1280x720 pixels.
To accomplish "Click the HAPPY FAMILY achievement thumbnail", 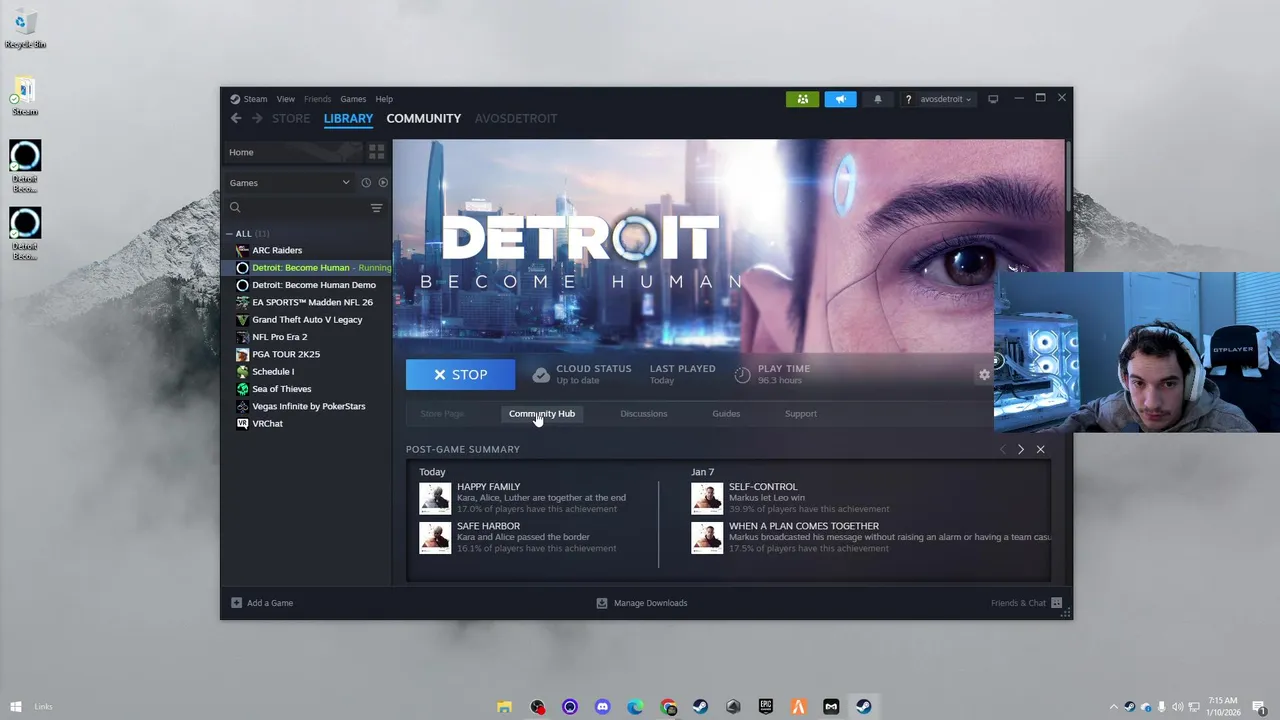I will tap(435, 498).
